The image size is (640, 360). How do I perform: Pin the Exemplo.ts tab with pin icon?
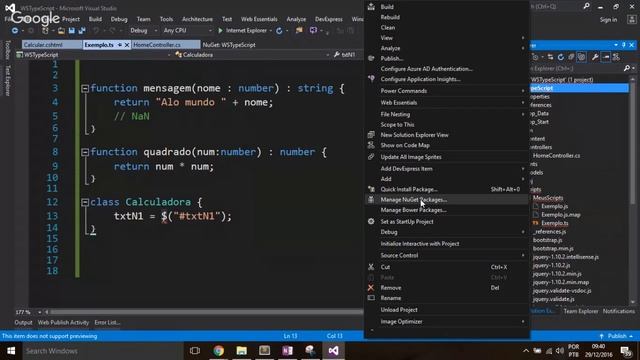120,45
